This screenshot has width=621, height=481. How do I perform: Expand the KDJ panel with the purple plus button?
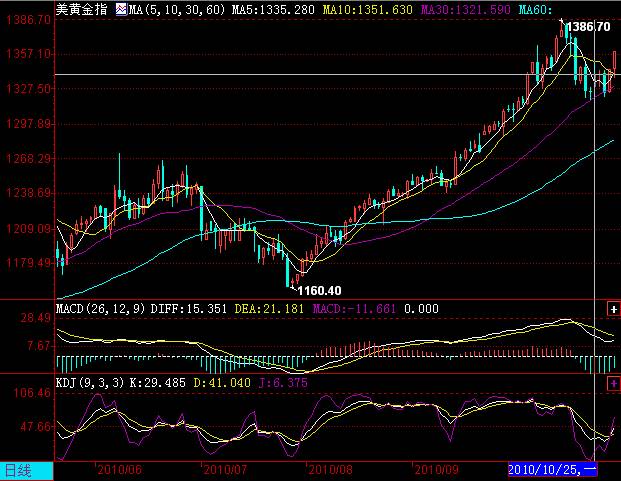click(x=613, y=383)
